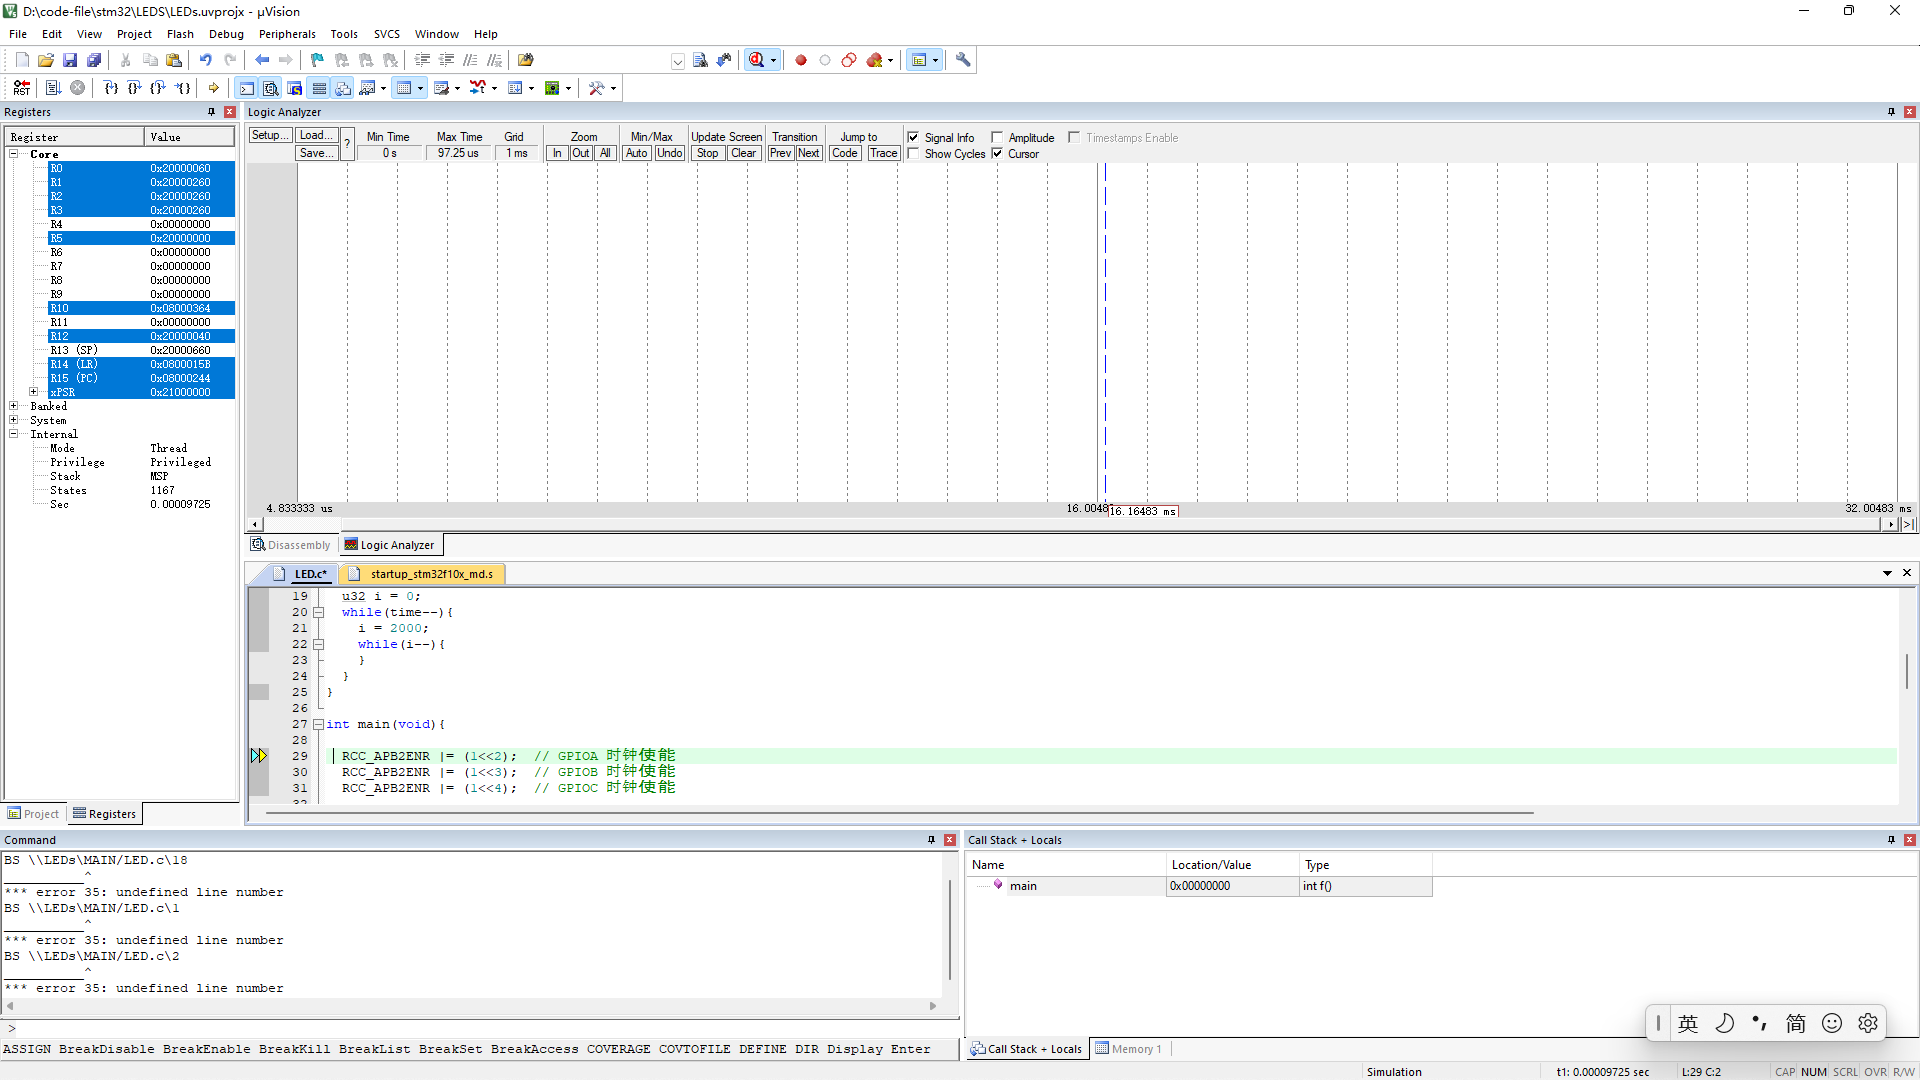Viewport: 1920px width, 1080px height.
Task: Open the Disassembly window toolbar icon
Action: click(x=270, y=88)
